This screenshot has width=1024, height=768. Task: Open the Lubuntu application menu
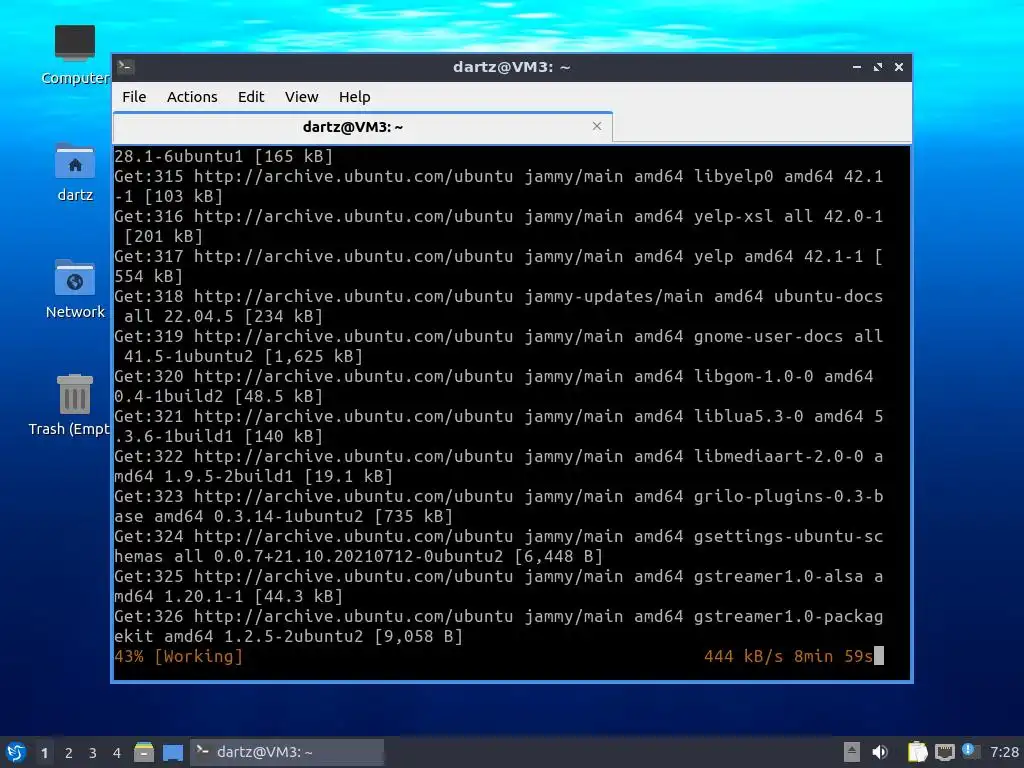click(x=15, y=752)
